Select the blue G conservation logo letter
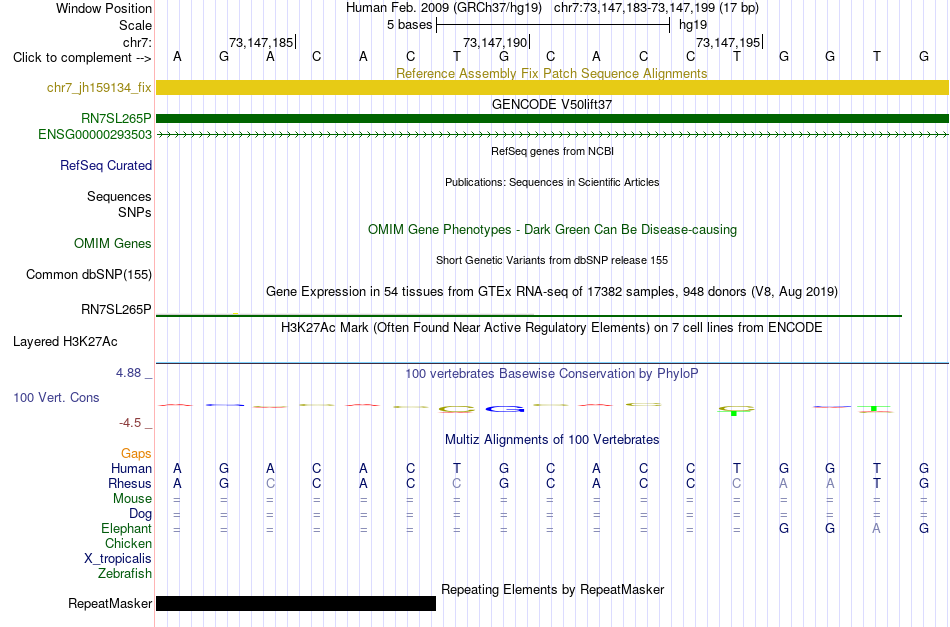 pos(504,410)
